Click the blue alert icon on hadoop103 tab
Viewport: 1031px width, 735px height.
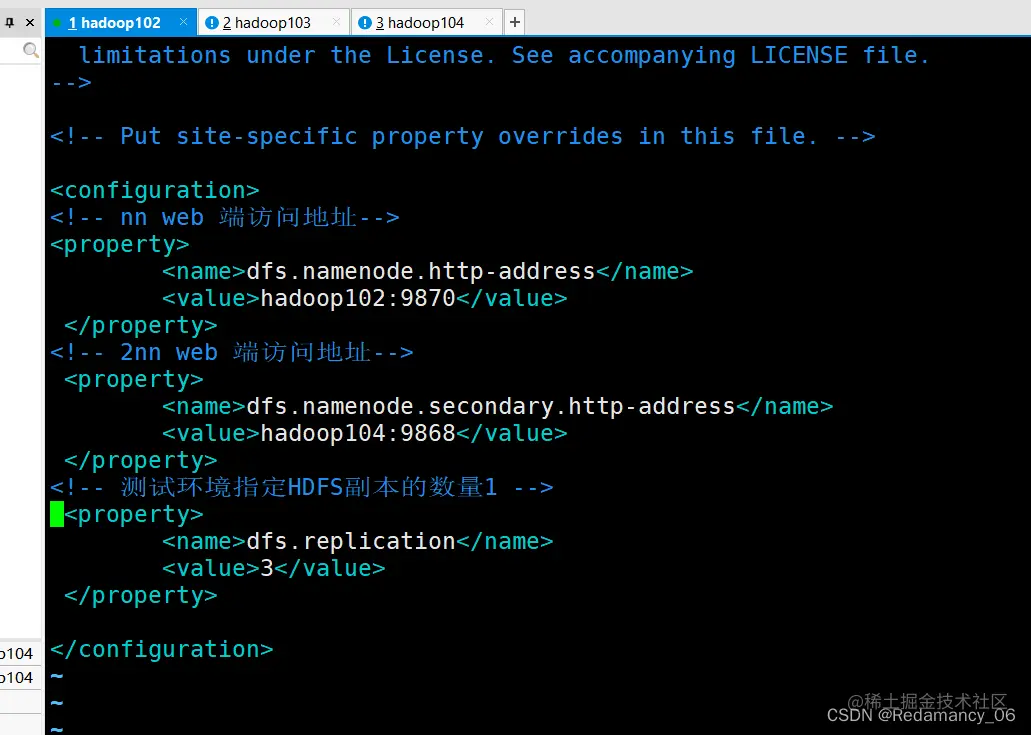click(212, 23)
